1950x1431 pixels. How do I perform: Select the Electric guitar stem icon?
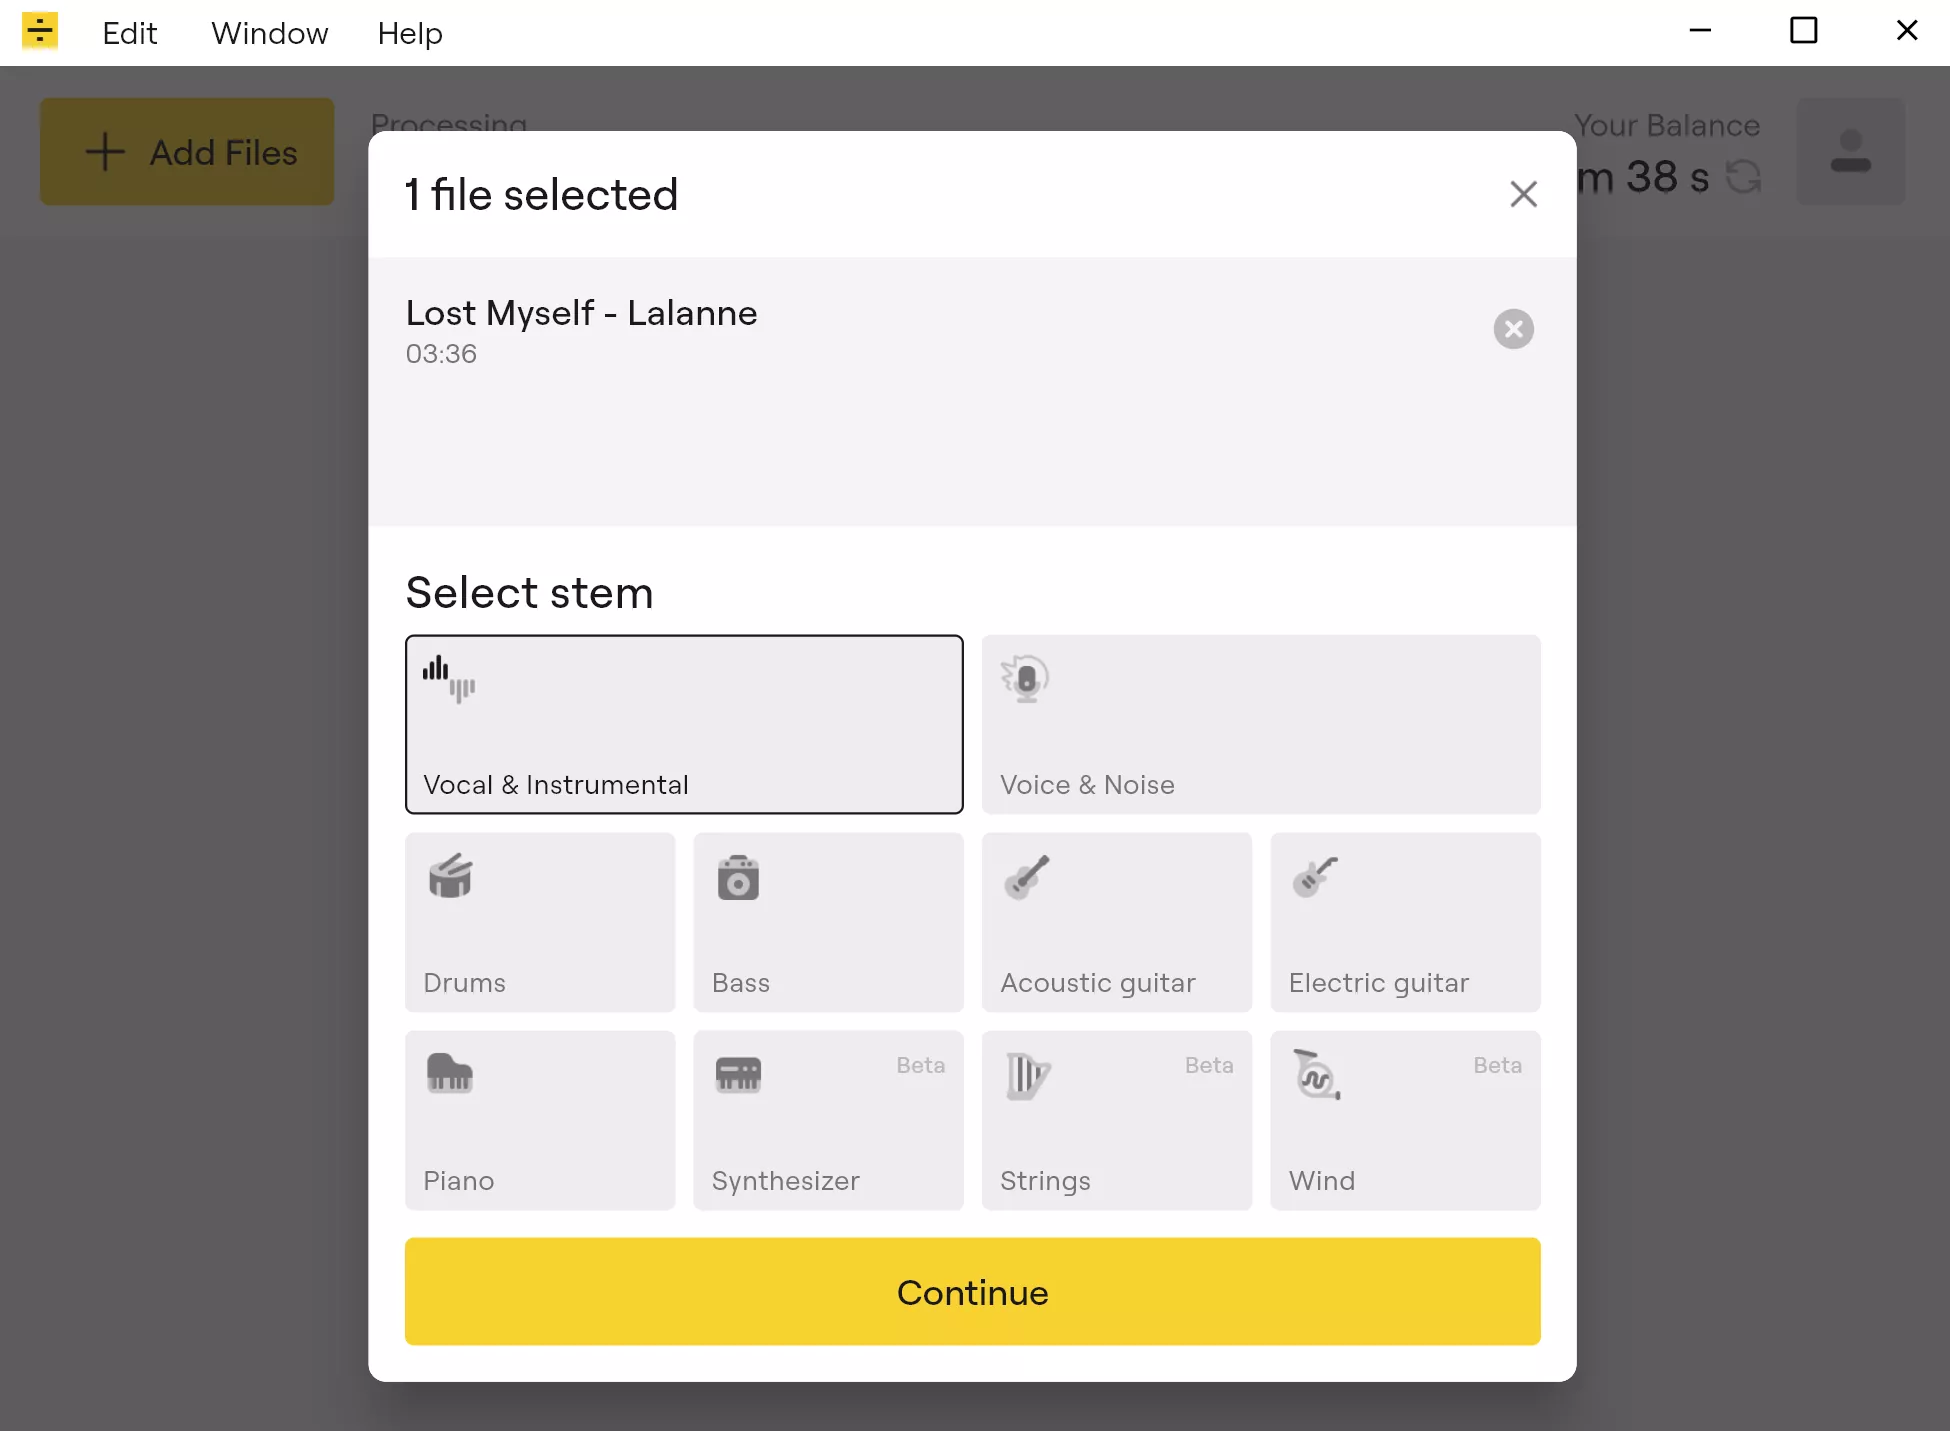tap(1315, 877)
